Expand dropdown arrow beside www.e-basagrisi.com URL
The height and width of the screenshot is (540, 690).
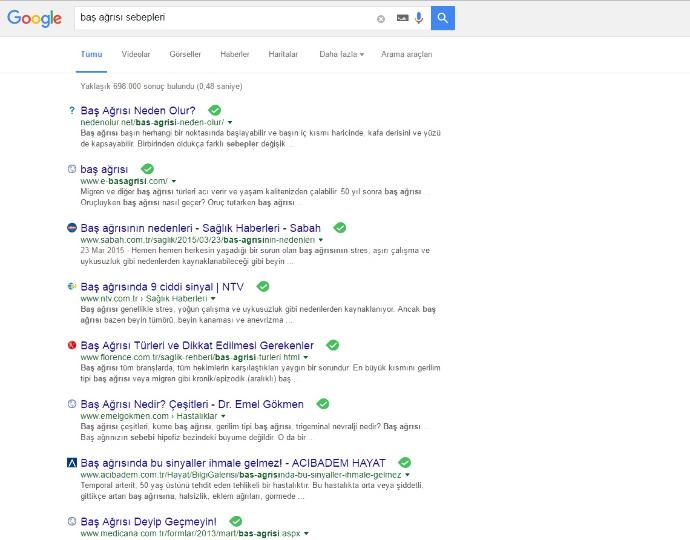[174, 181]
